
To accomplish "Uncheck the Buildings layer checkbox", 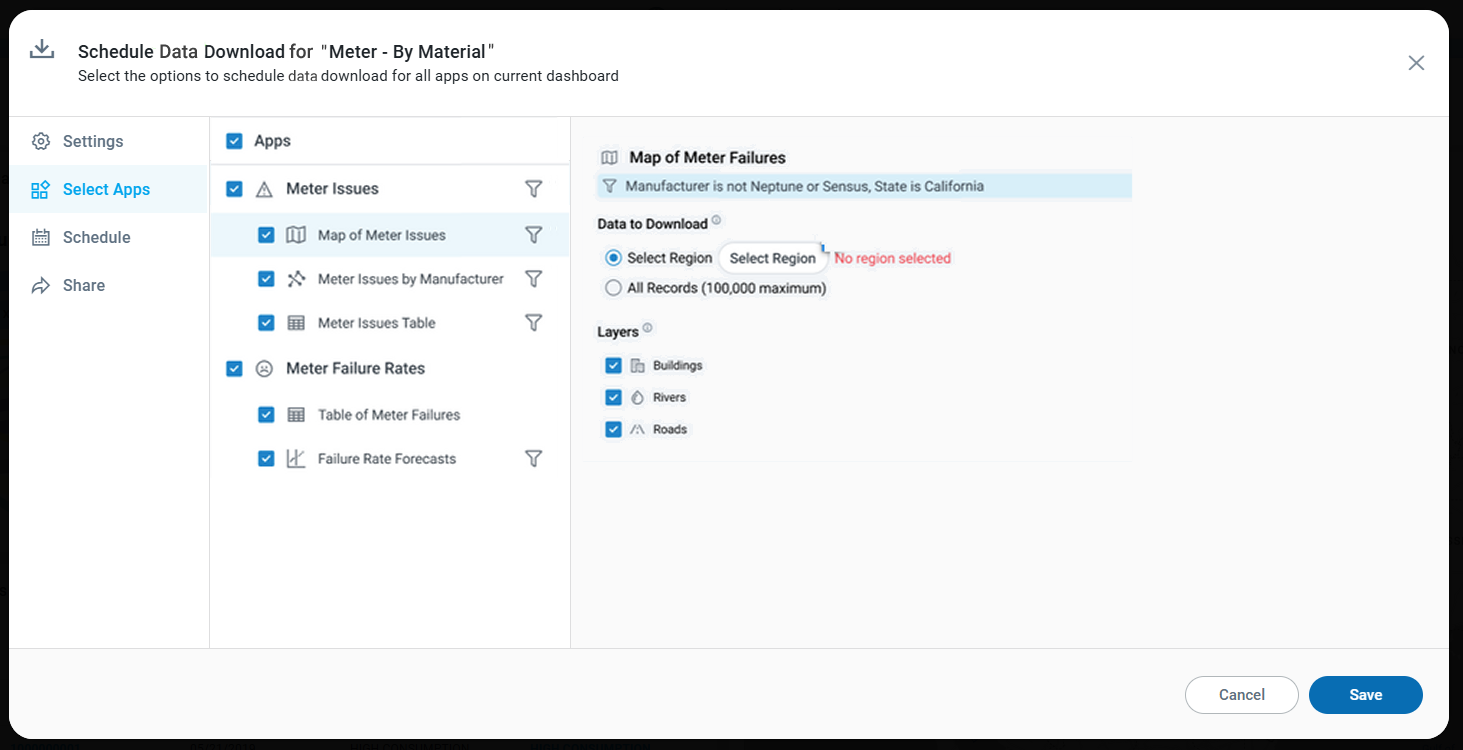I will (614, 366).
